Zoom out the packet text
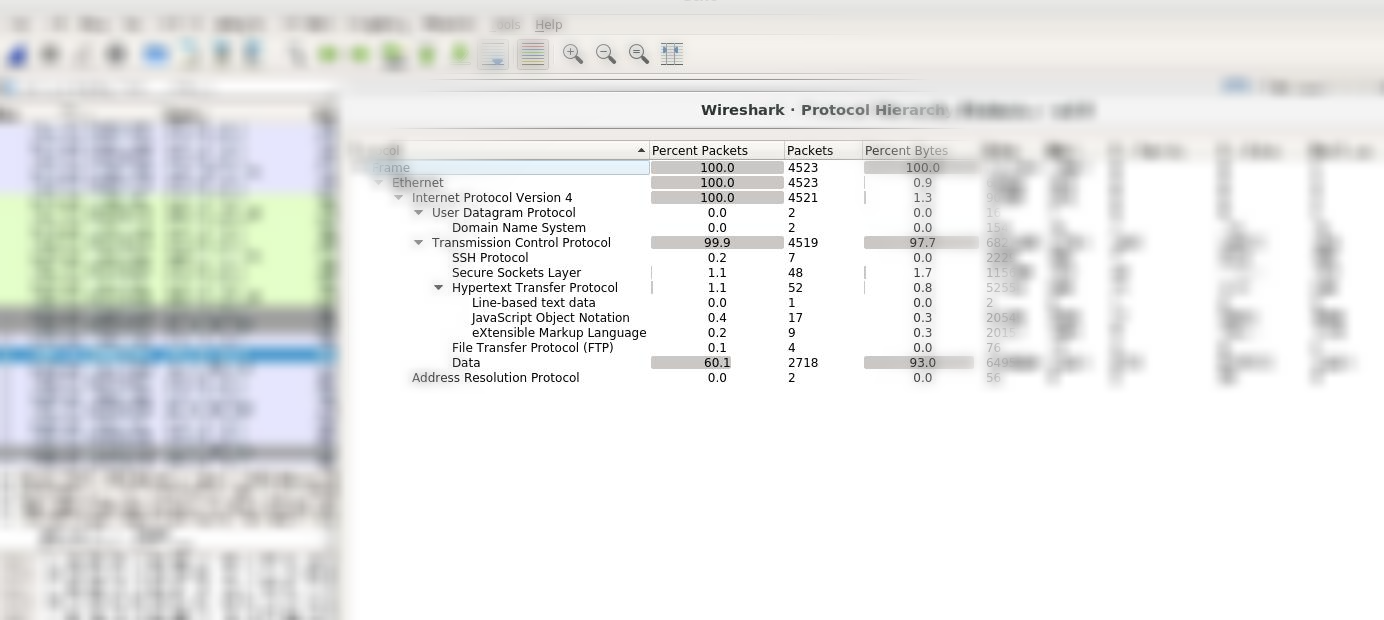This screenshot has width=1384, height=620. point(606,54)
